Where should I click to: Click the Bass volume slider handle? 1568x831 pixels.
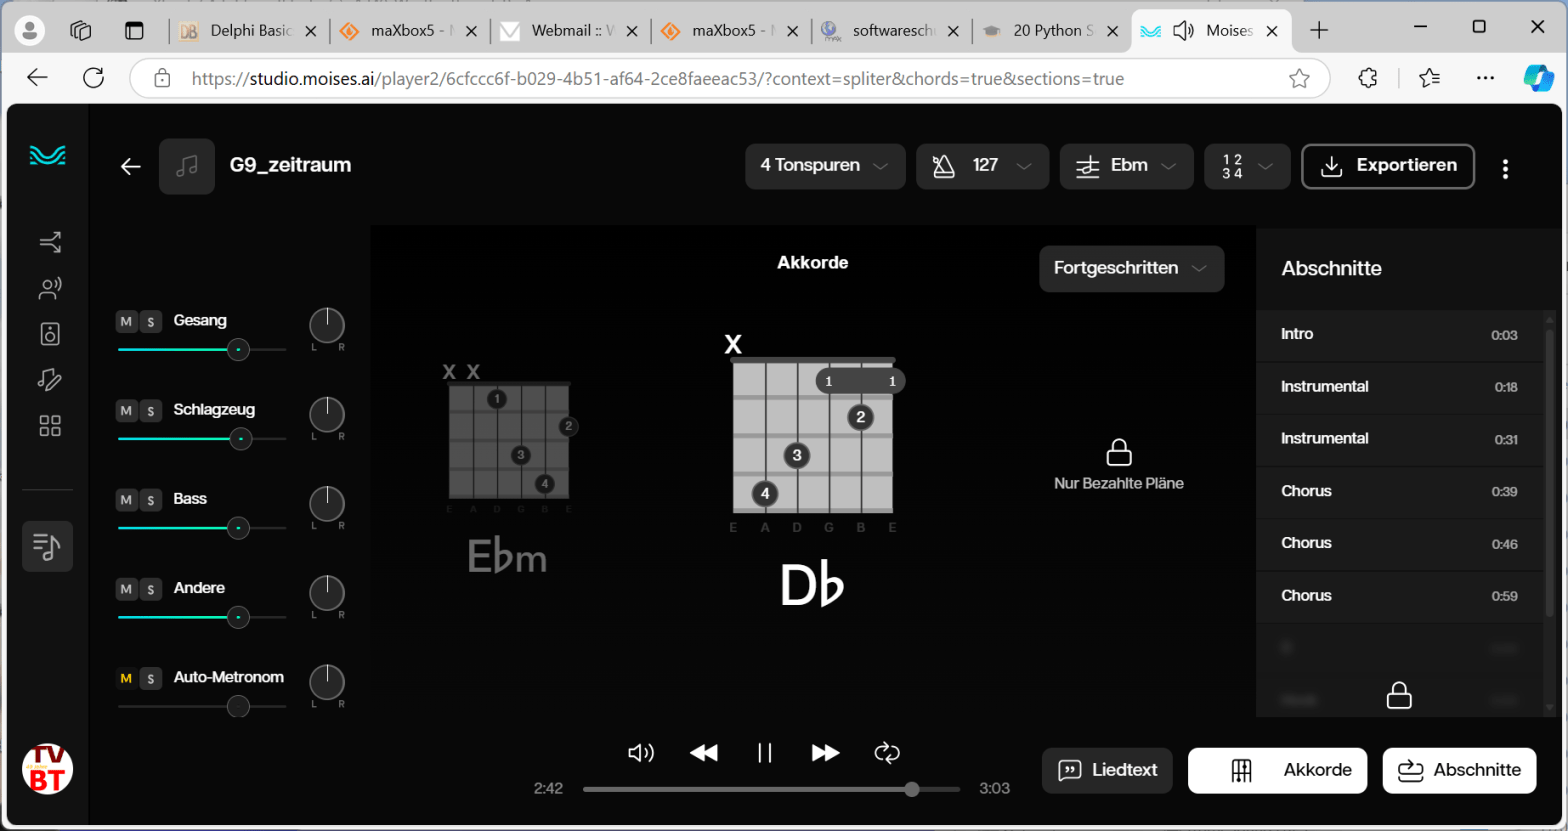238,528
